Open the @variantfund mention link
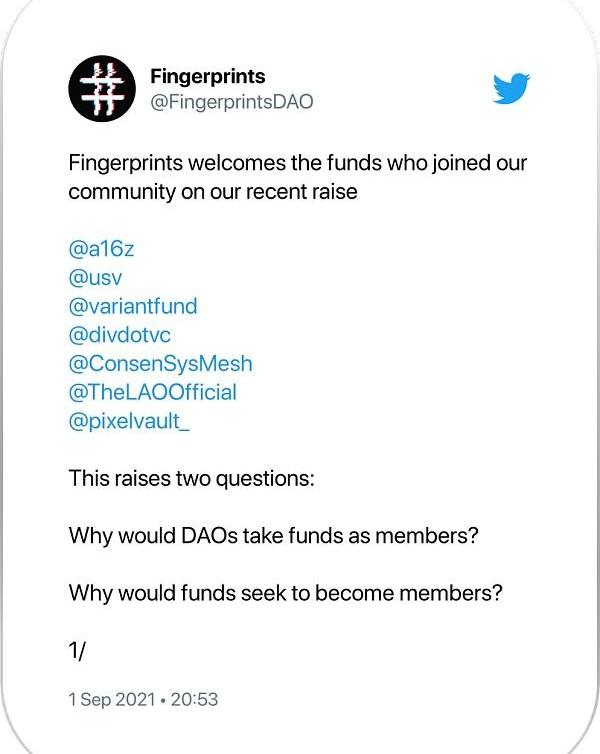600x754 pixels. (133, 306)
